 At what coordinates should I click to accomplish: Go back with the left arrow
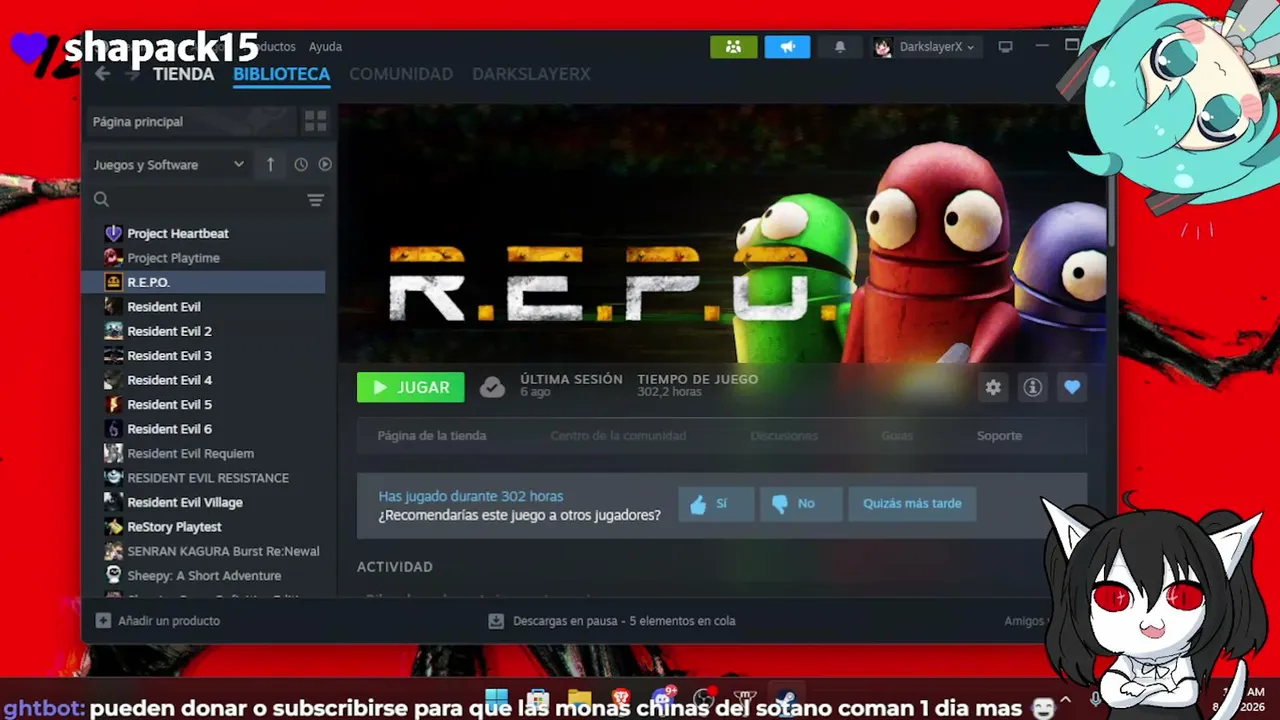point(102,74)
